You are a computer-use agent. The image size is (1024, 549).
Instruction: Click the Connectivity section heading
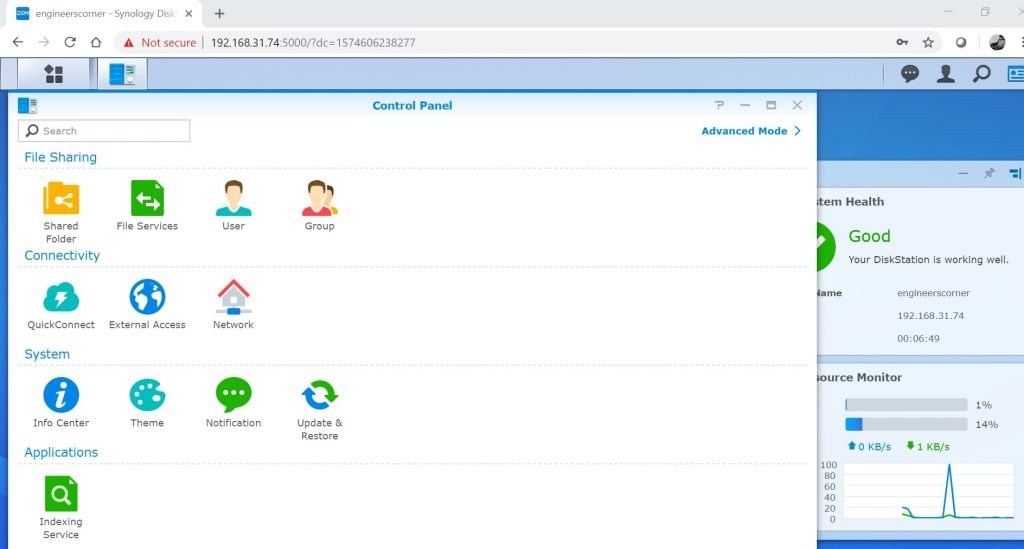[62, 255]
